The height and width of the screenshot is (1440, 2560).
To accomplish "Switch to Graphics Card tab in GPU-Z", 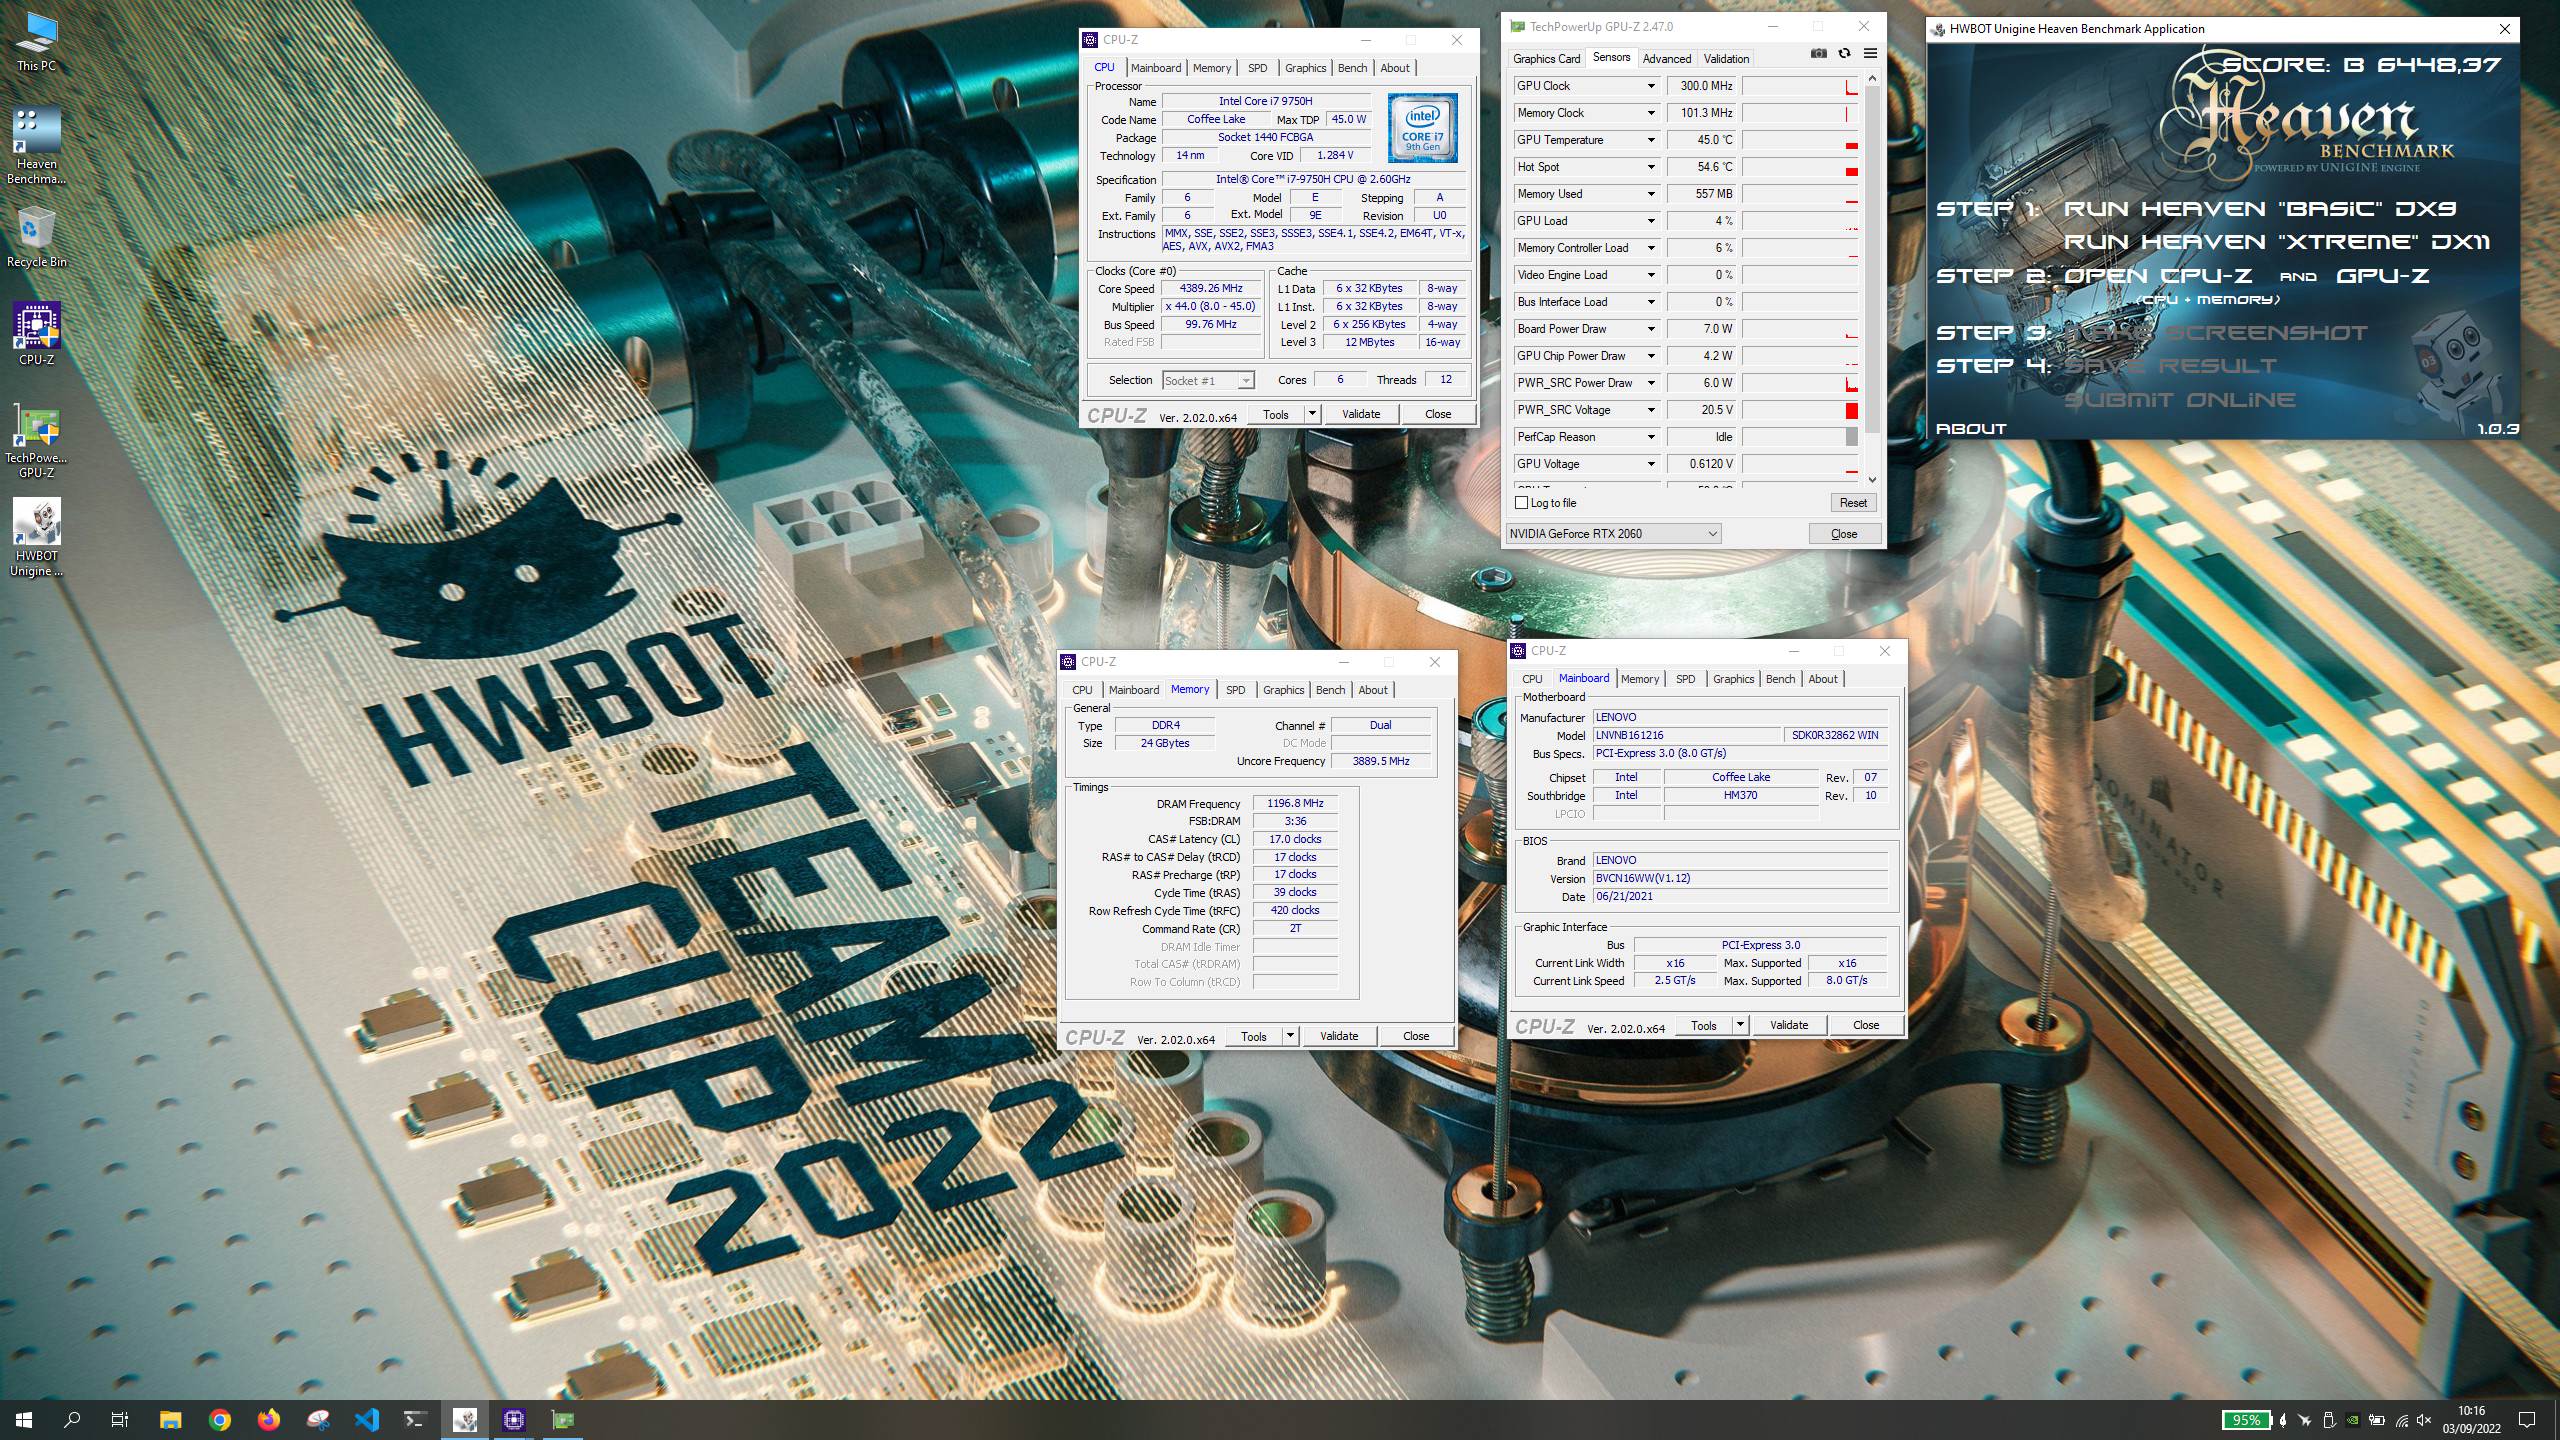I will [x=1547, y=58].
